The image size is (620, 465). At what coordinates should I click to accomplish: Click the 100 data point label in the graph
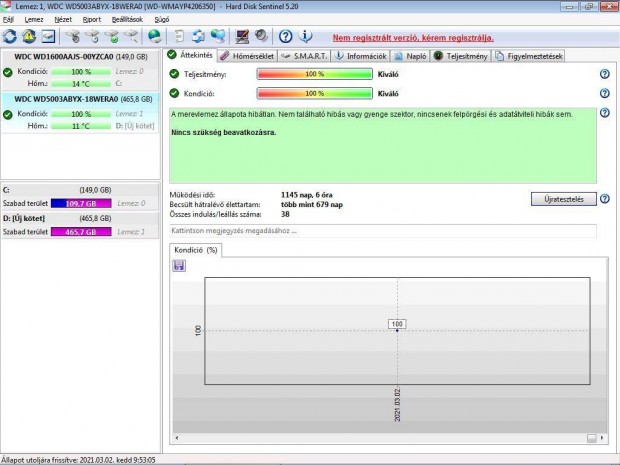point(397,324)
